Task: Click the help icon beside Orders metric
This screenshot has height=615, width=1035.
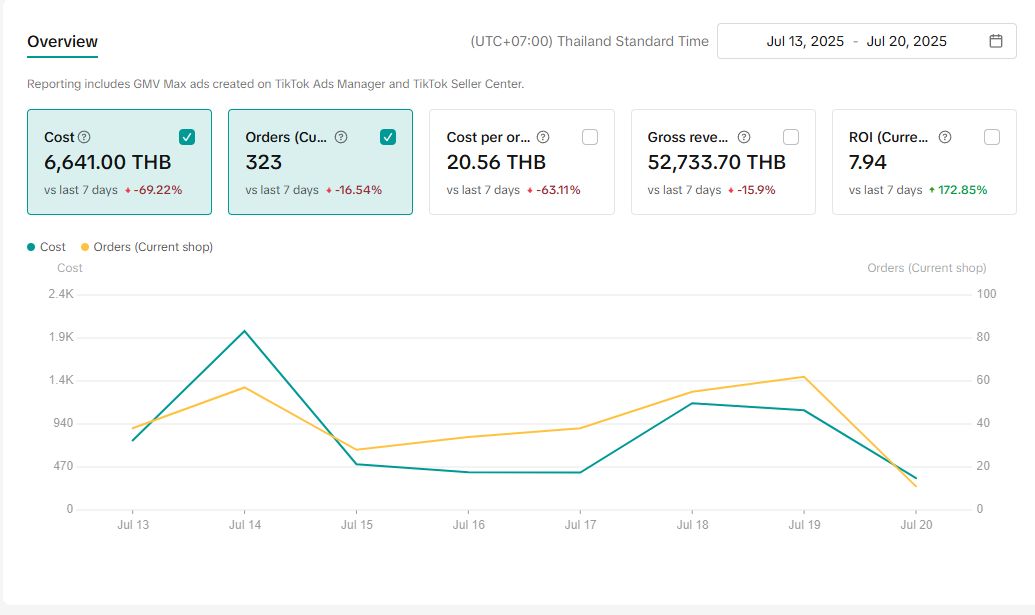Action: [x=341, y=137]
